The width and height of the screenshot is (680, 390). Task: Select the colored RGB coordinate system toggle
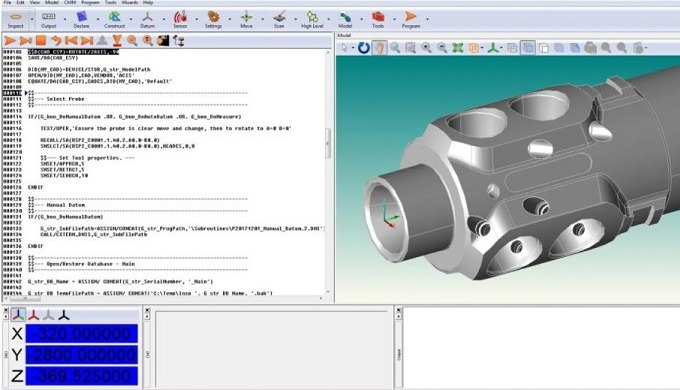18,315
